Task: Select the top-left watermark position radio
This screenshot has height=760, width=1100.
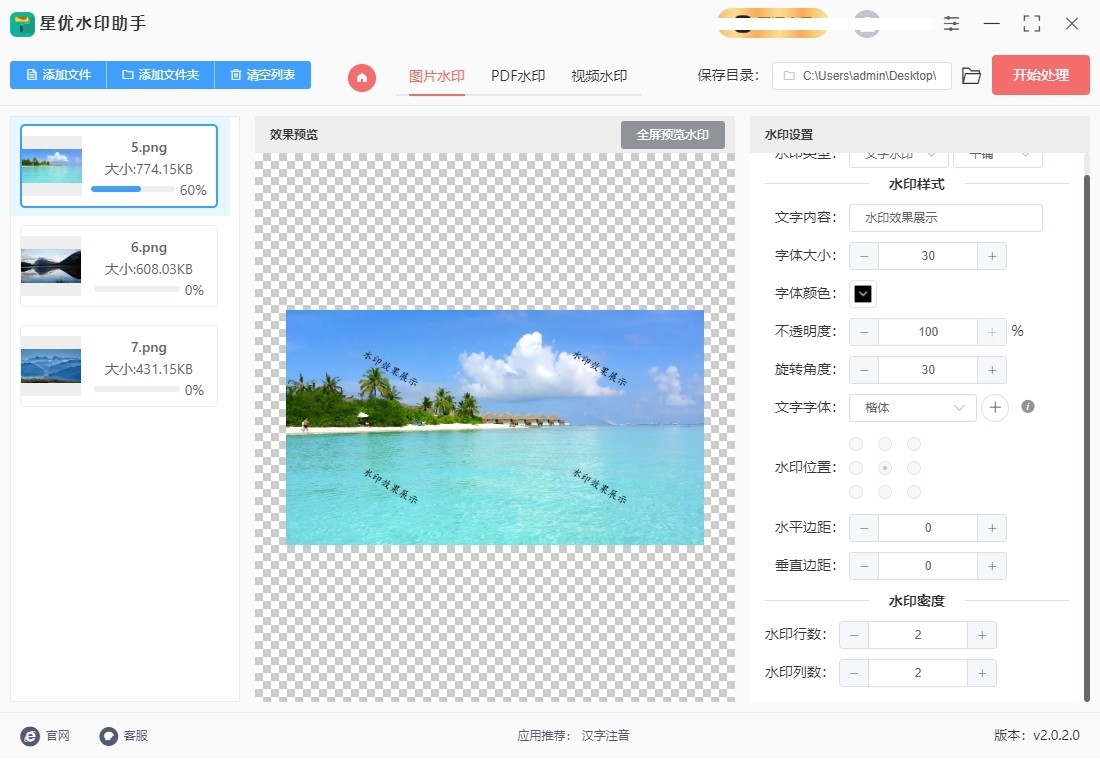Action: point(856,443)
